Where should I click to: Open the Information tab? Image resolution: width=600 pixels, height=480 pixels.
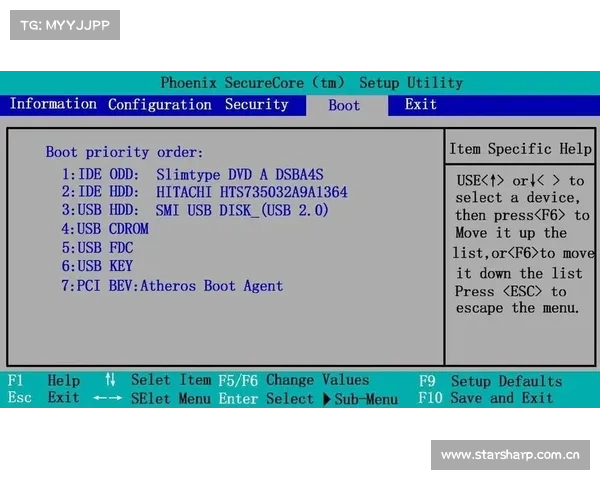point(53,104)
